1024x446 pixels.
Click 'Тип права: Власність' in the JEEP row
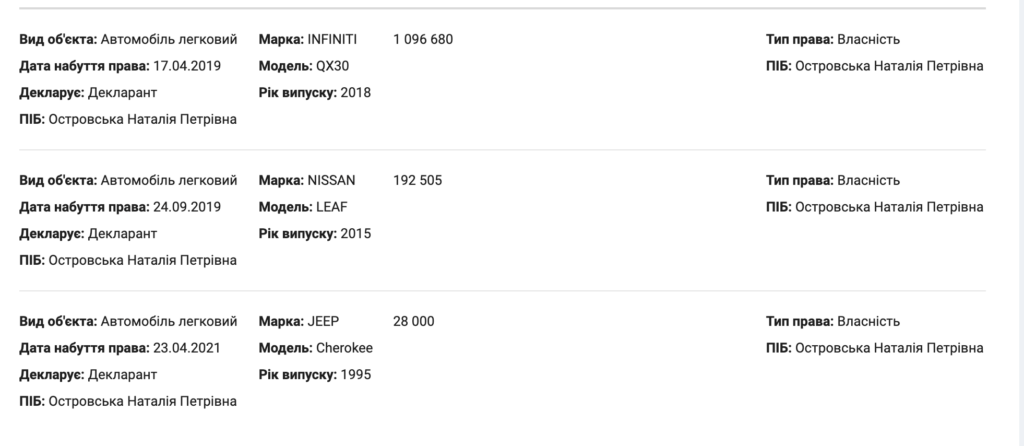(833, 321)
